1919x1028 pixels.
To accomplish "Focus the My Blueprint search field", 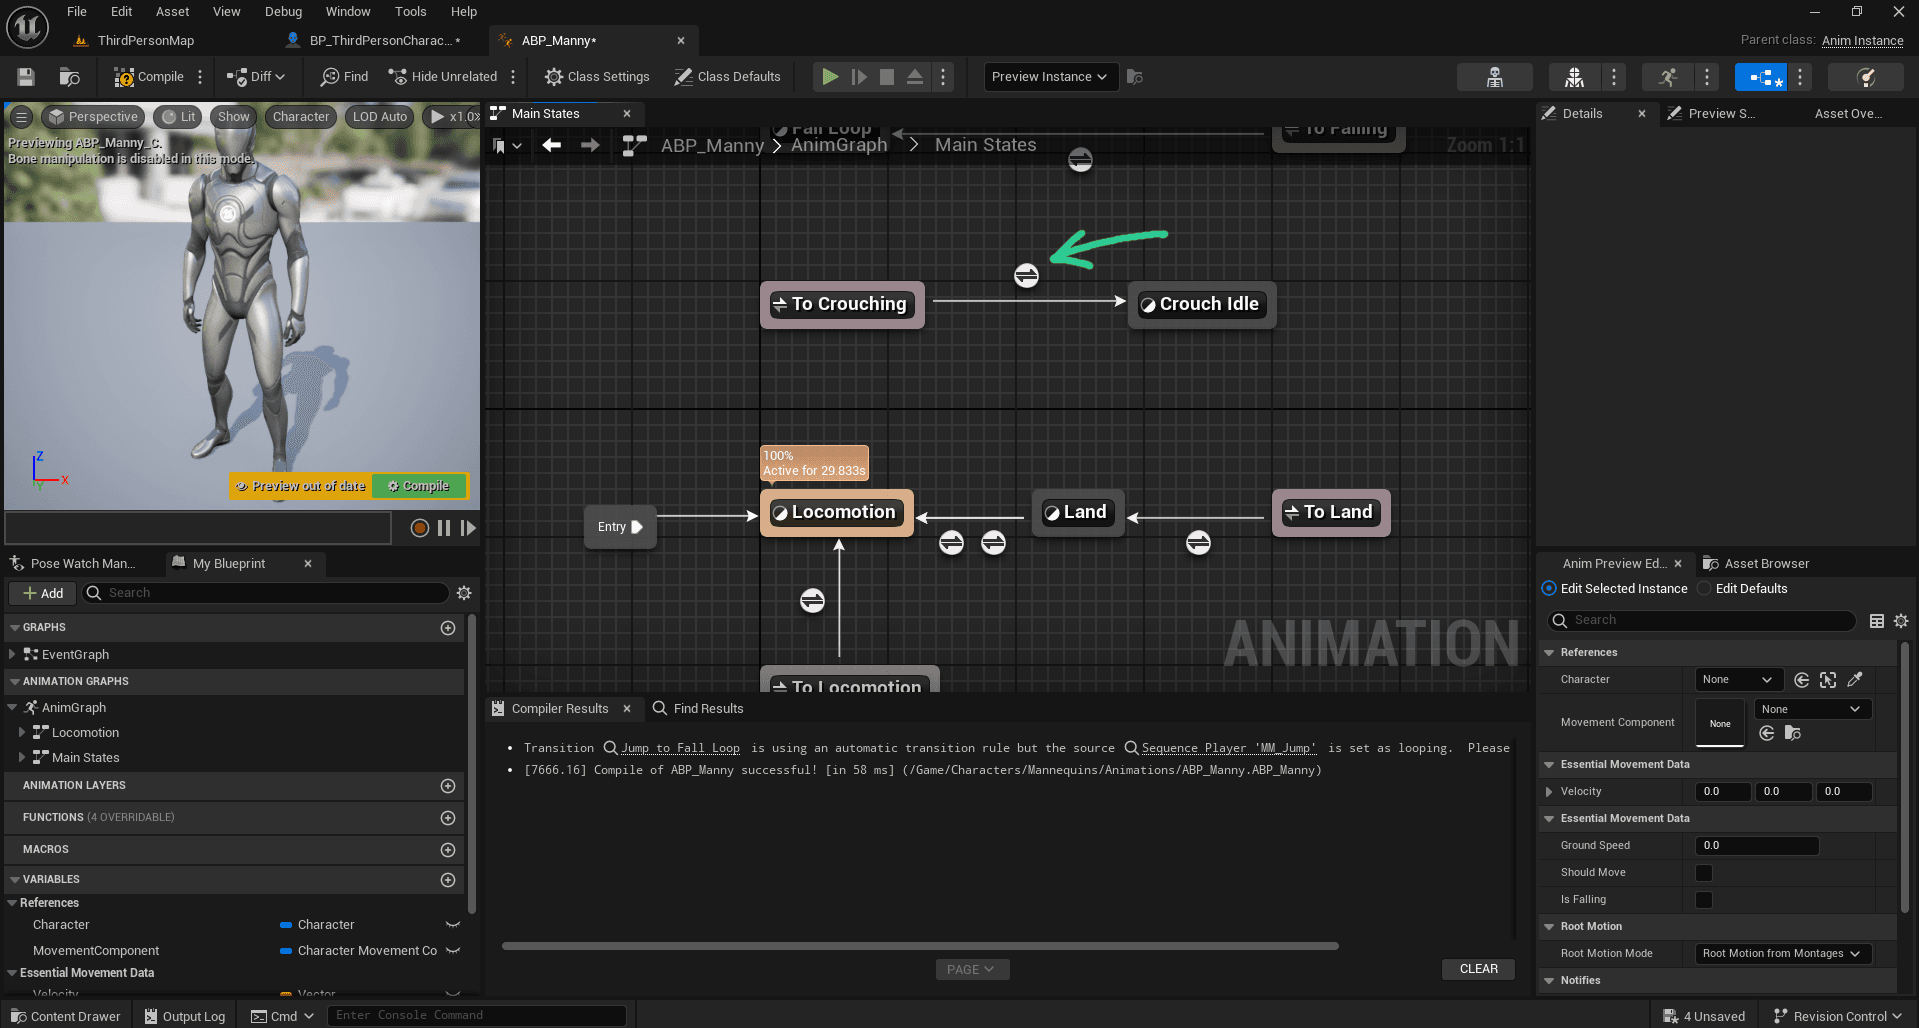I will (265, 593).
